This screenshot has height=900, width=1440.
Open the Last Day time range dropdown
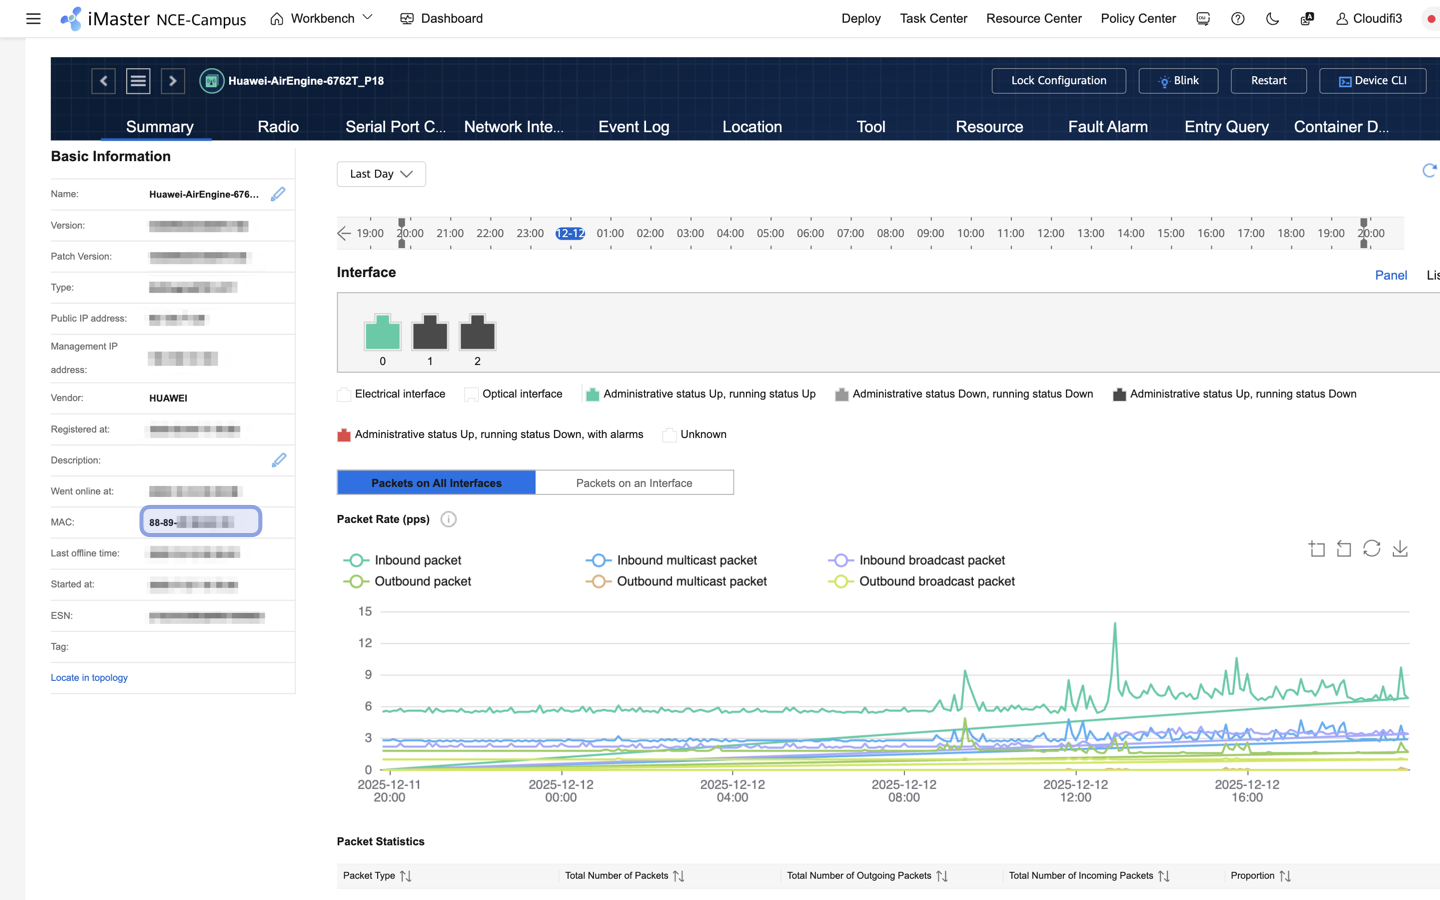coord(381,174)
